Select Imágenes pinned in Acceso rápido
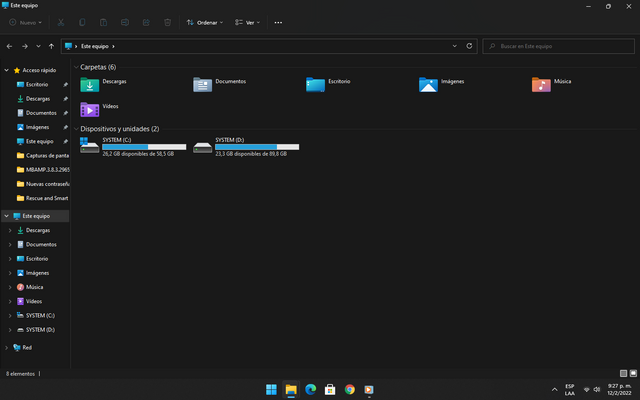Viewport: 640px width, 400px height. pyautogui.click(x=36, y=127)
